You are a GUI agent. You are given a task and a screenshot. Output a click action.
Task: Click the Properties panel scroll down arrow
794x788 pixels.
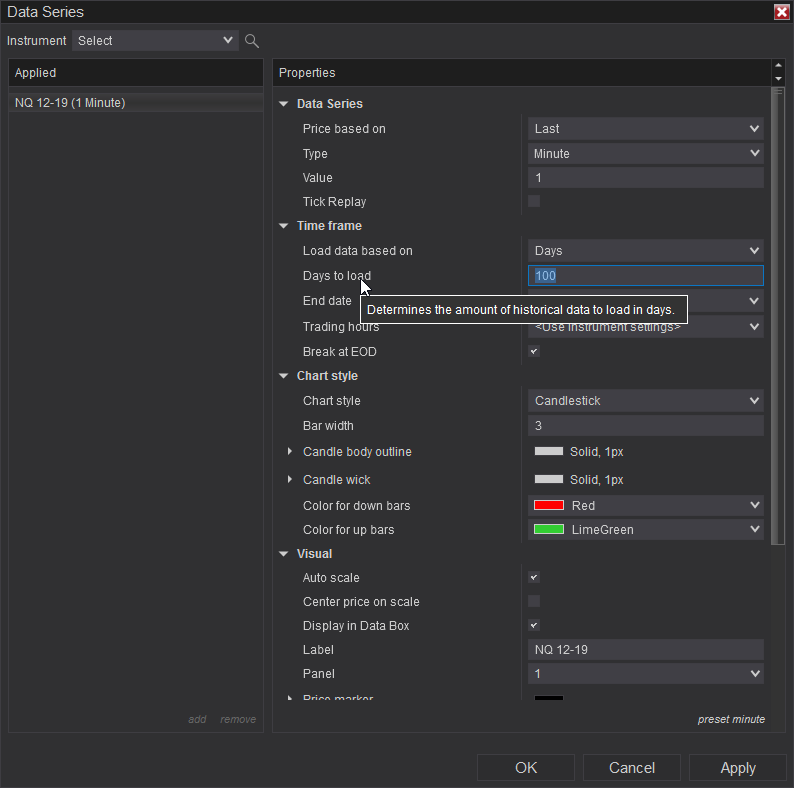click(779, 78)
